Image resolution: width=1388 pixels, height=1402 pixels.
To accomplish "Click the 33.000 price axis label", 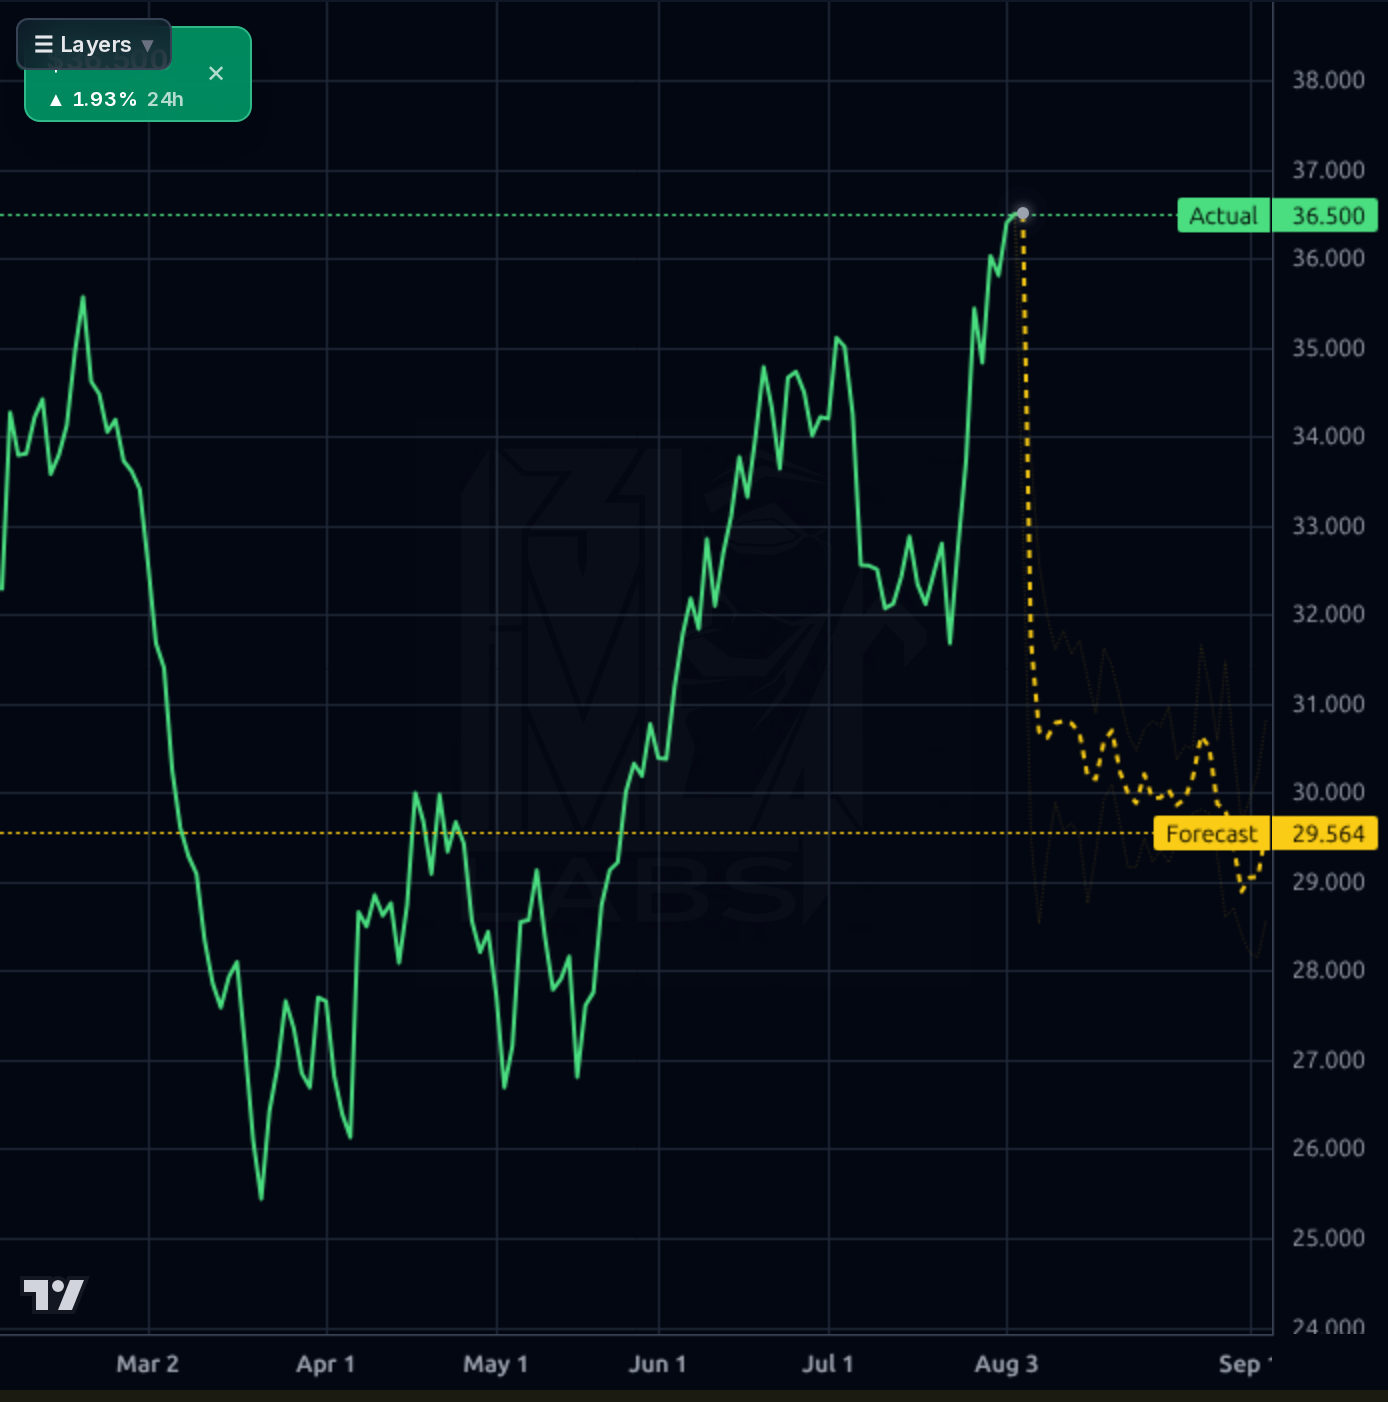I will tap(1328, 526).
